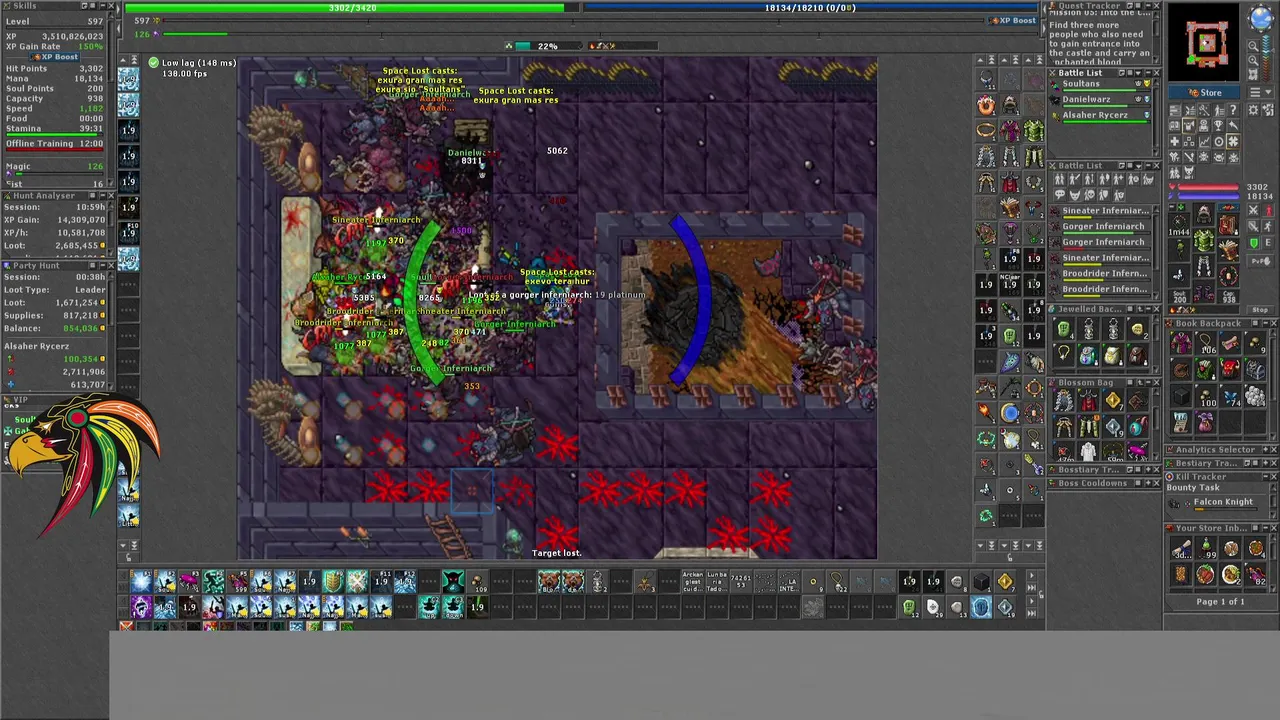Open the analytics chart icon in the widget grid
Image resolution: width=1280 pixels, height=720 pixels.
click(x=1204, y=141)
